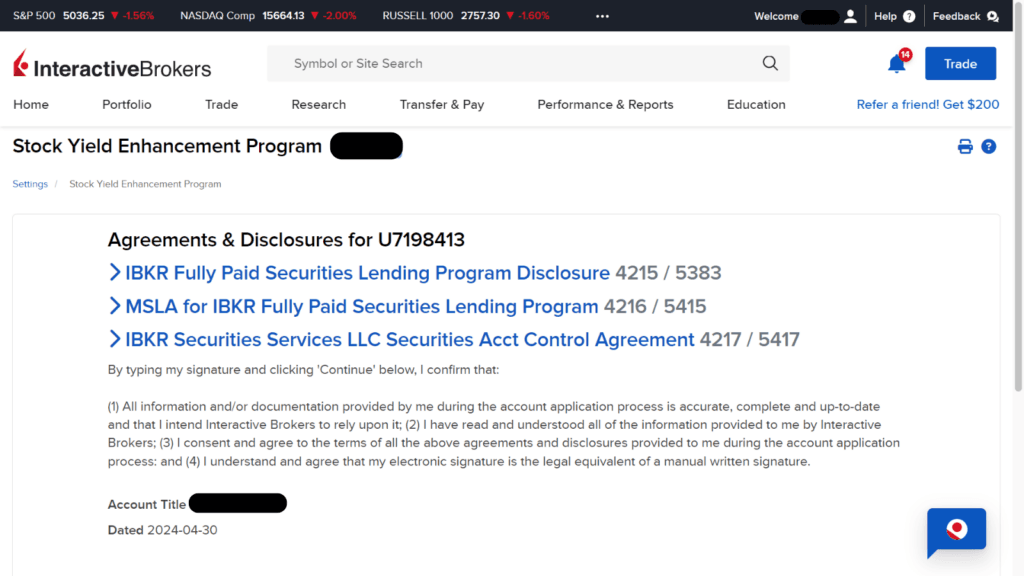Click the Settings breadcrumb link
Screen dimensions: 1024x576
point(30,184)
